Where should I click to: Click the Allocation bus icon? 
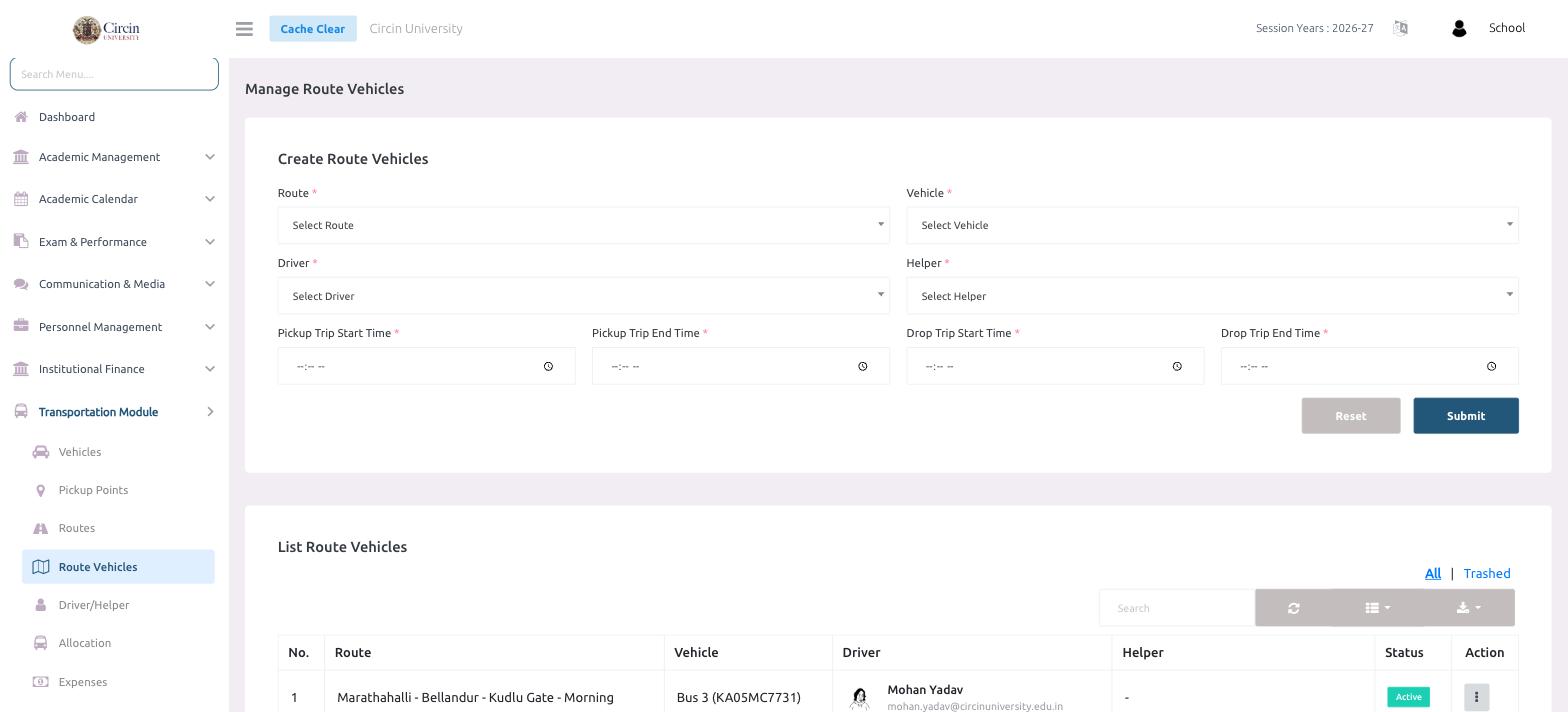point(41,643)
